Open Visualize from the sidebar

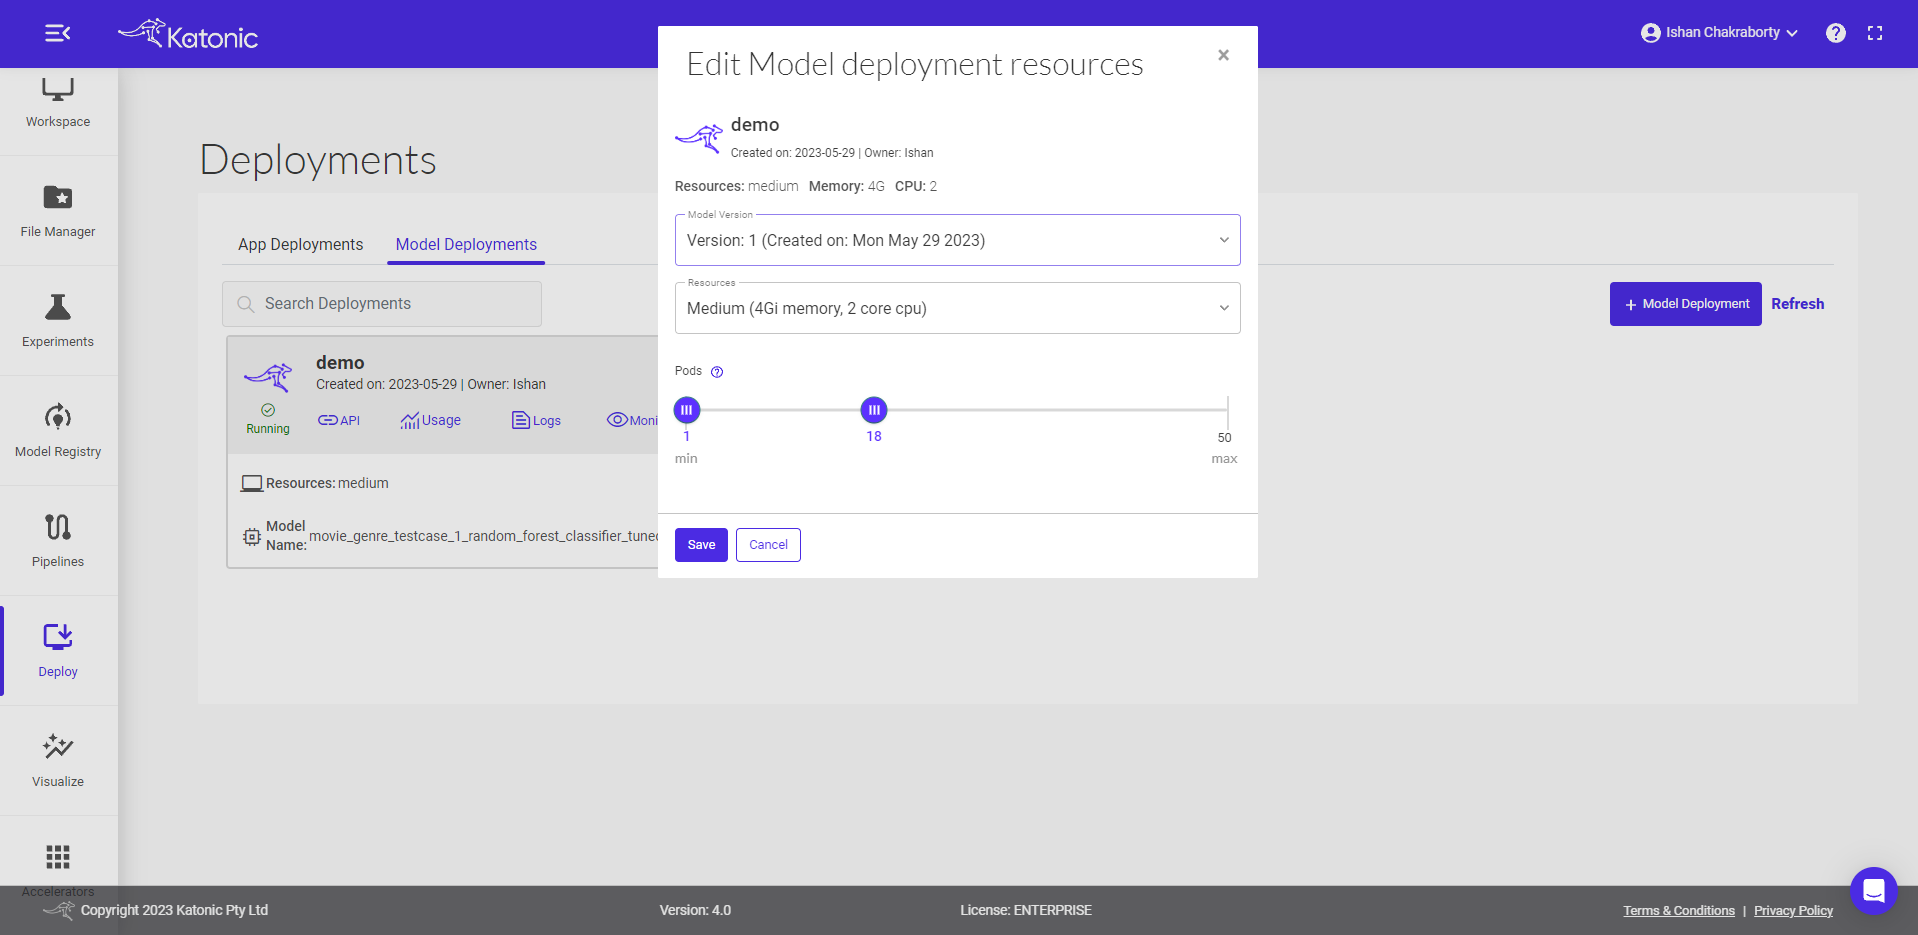tap(58, 761)
